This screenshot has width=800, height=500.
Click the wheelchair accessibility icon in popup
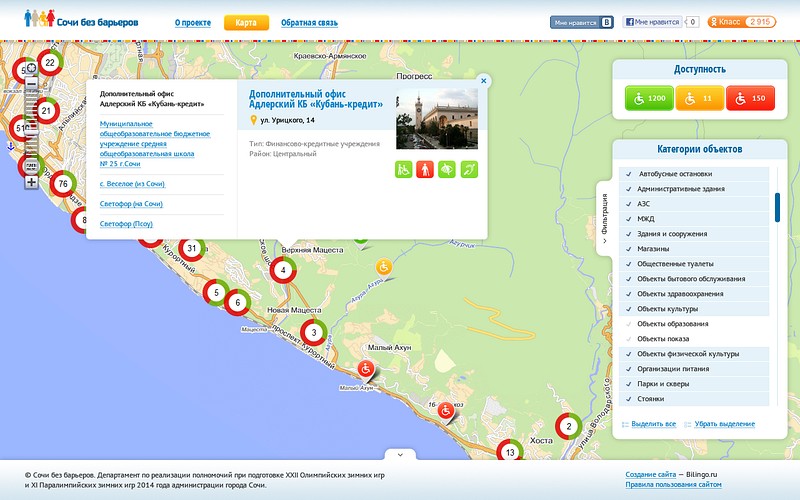(x=404, y=169)
